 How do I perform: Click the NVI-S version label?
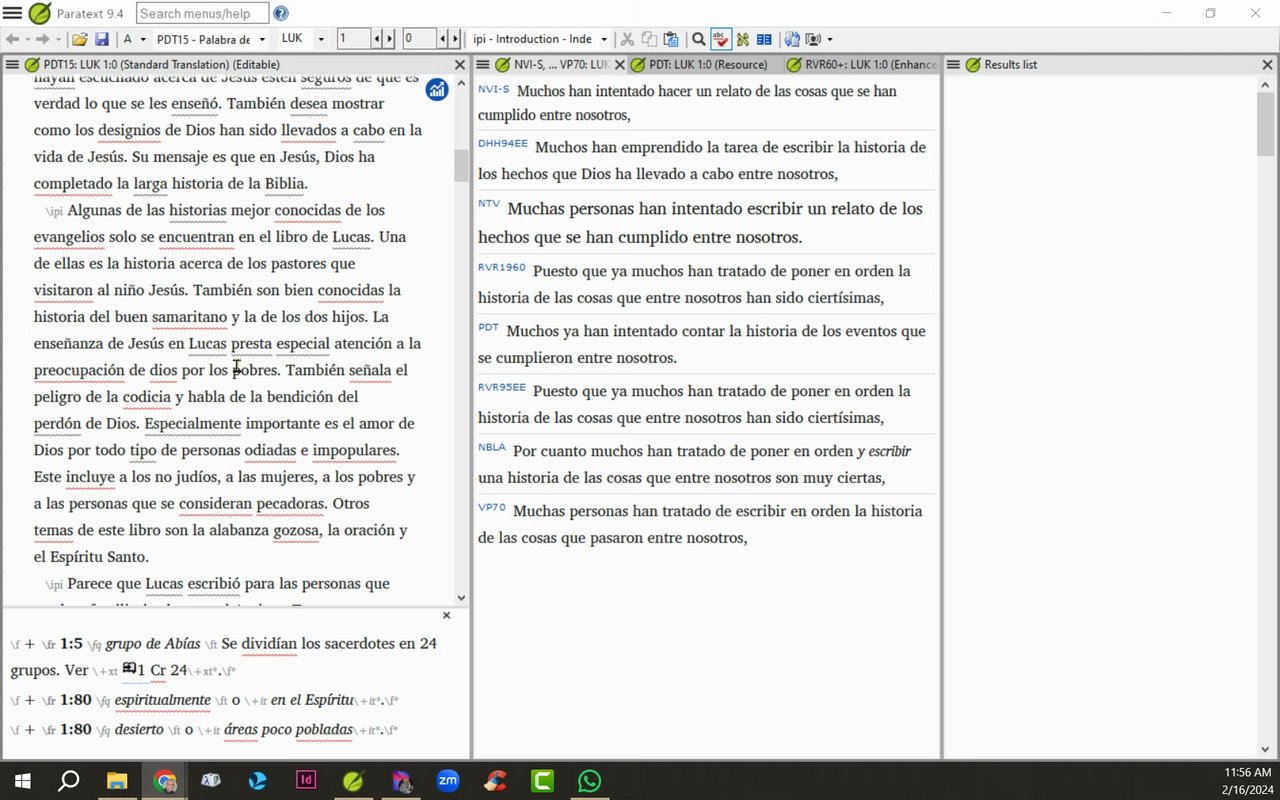(494, 89)
